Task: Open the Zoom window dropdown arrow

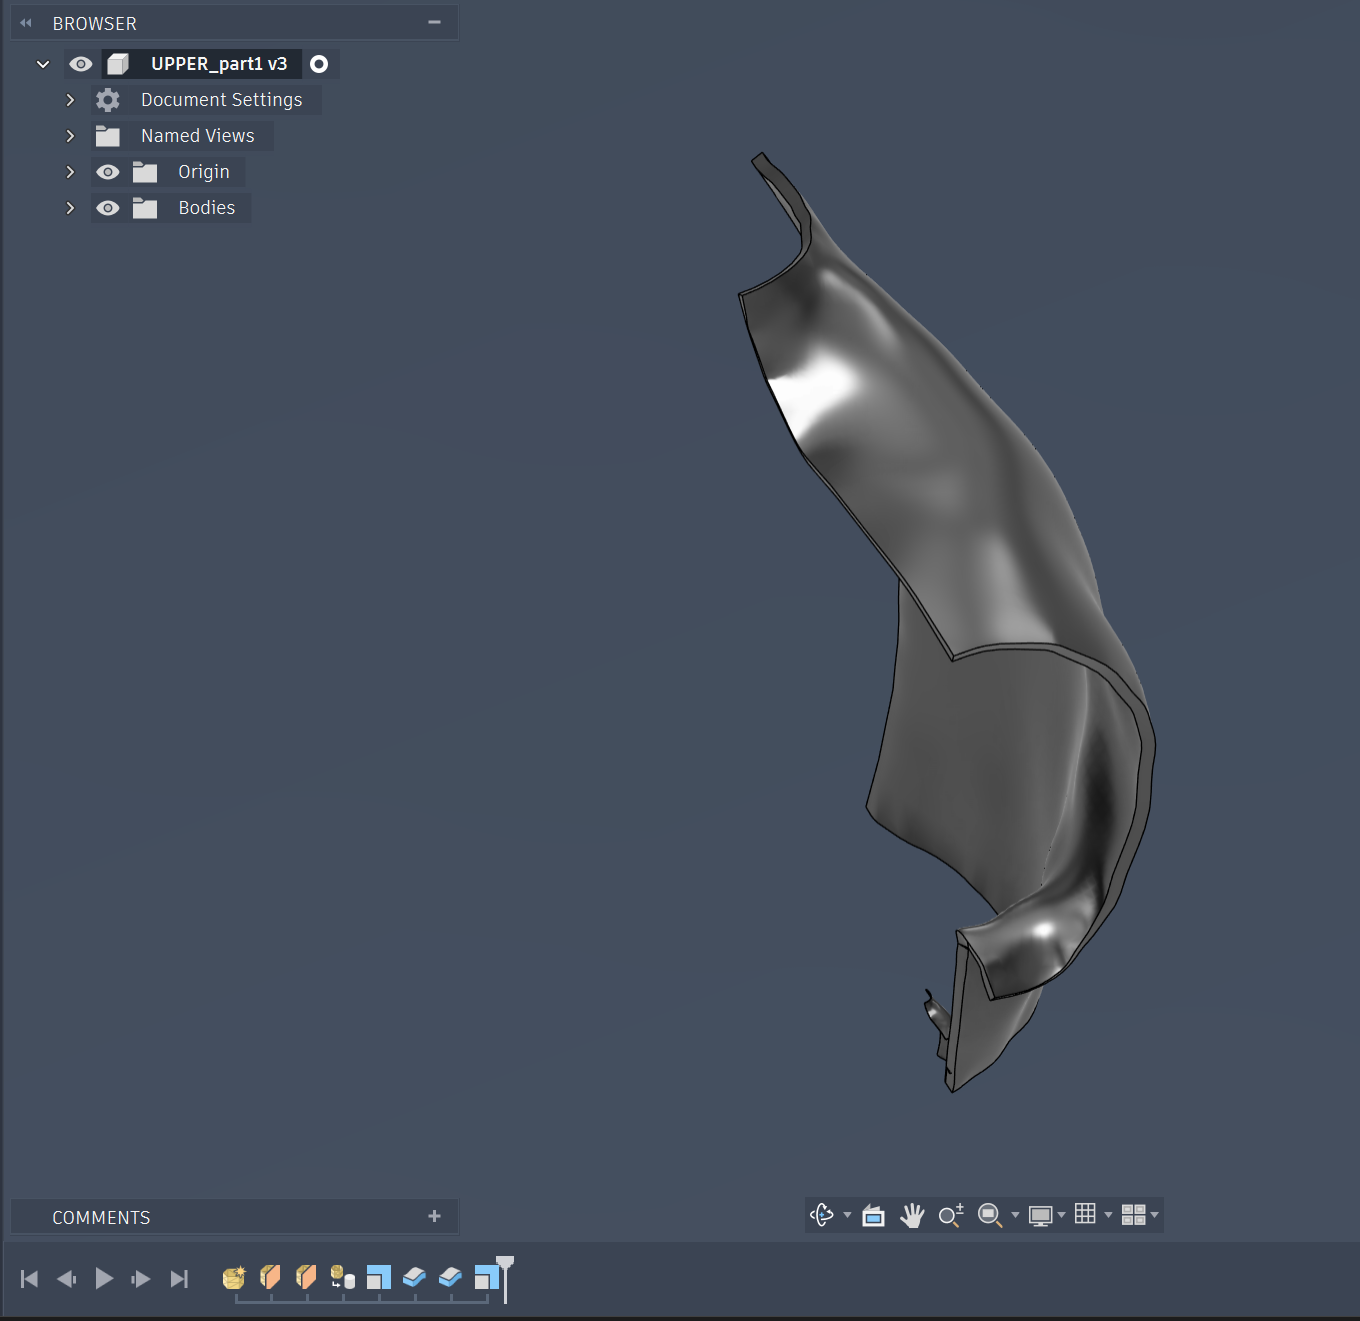Action: tap(1015, 1216)
